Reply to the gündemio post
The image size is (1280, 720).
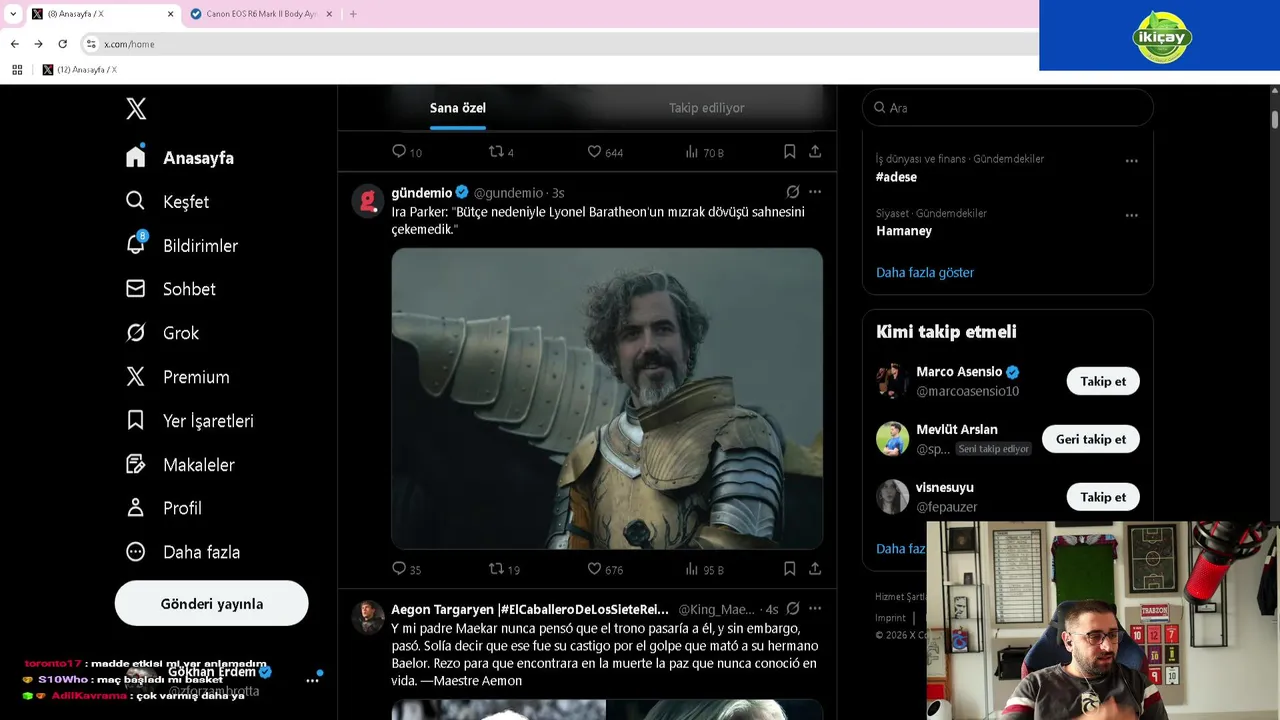(x=399, y=569)
